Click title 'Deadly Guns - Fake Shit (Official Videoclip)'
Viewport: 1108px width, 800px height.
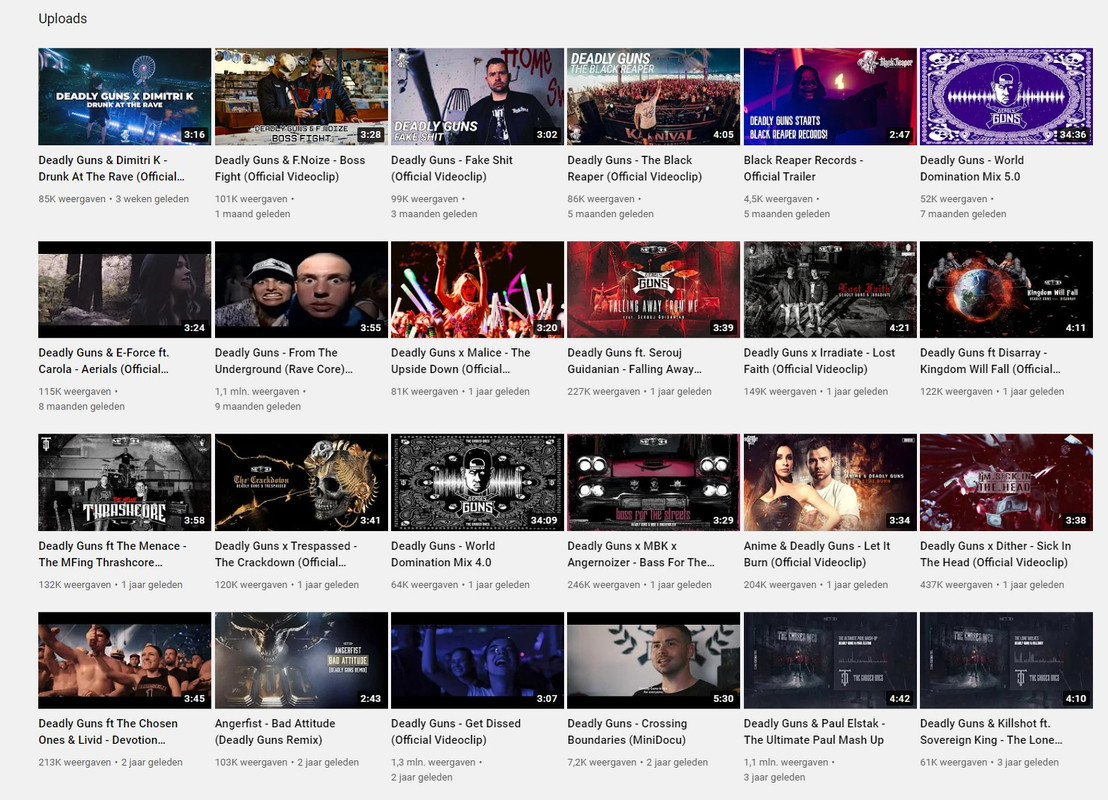(452, 168)
